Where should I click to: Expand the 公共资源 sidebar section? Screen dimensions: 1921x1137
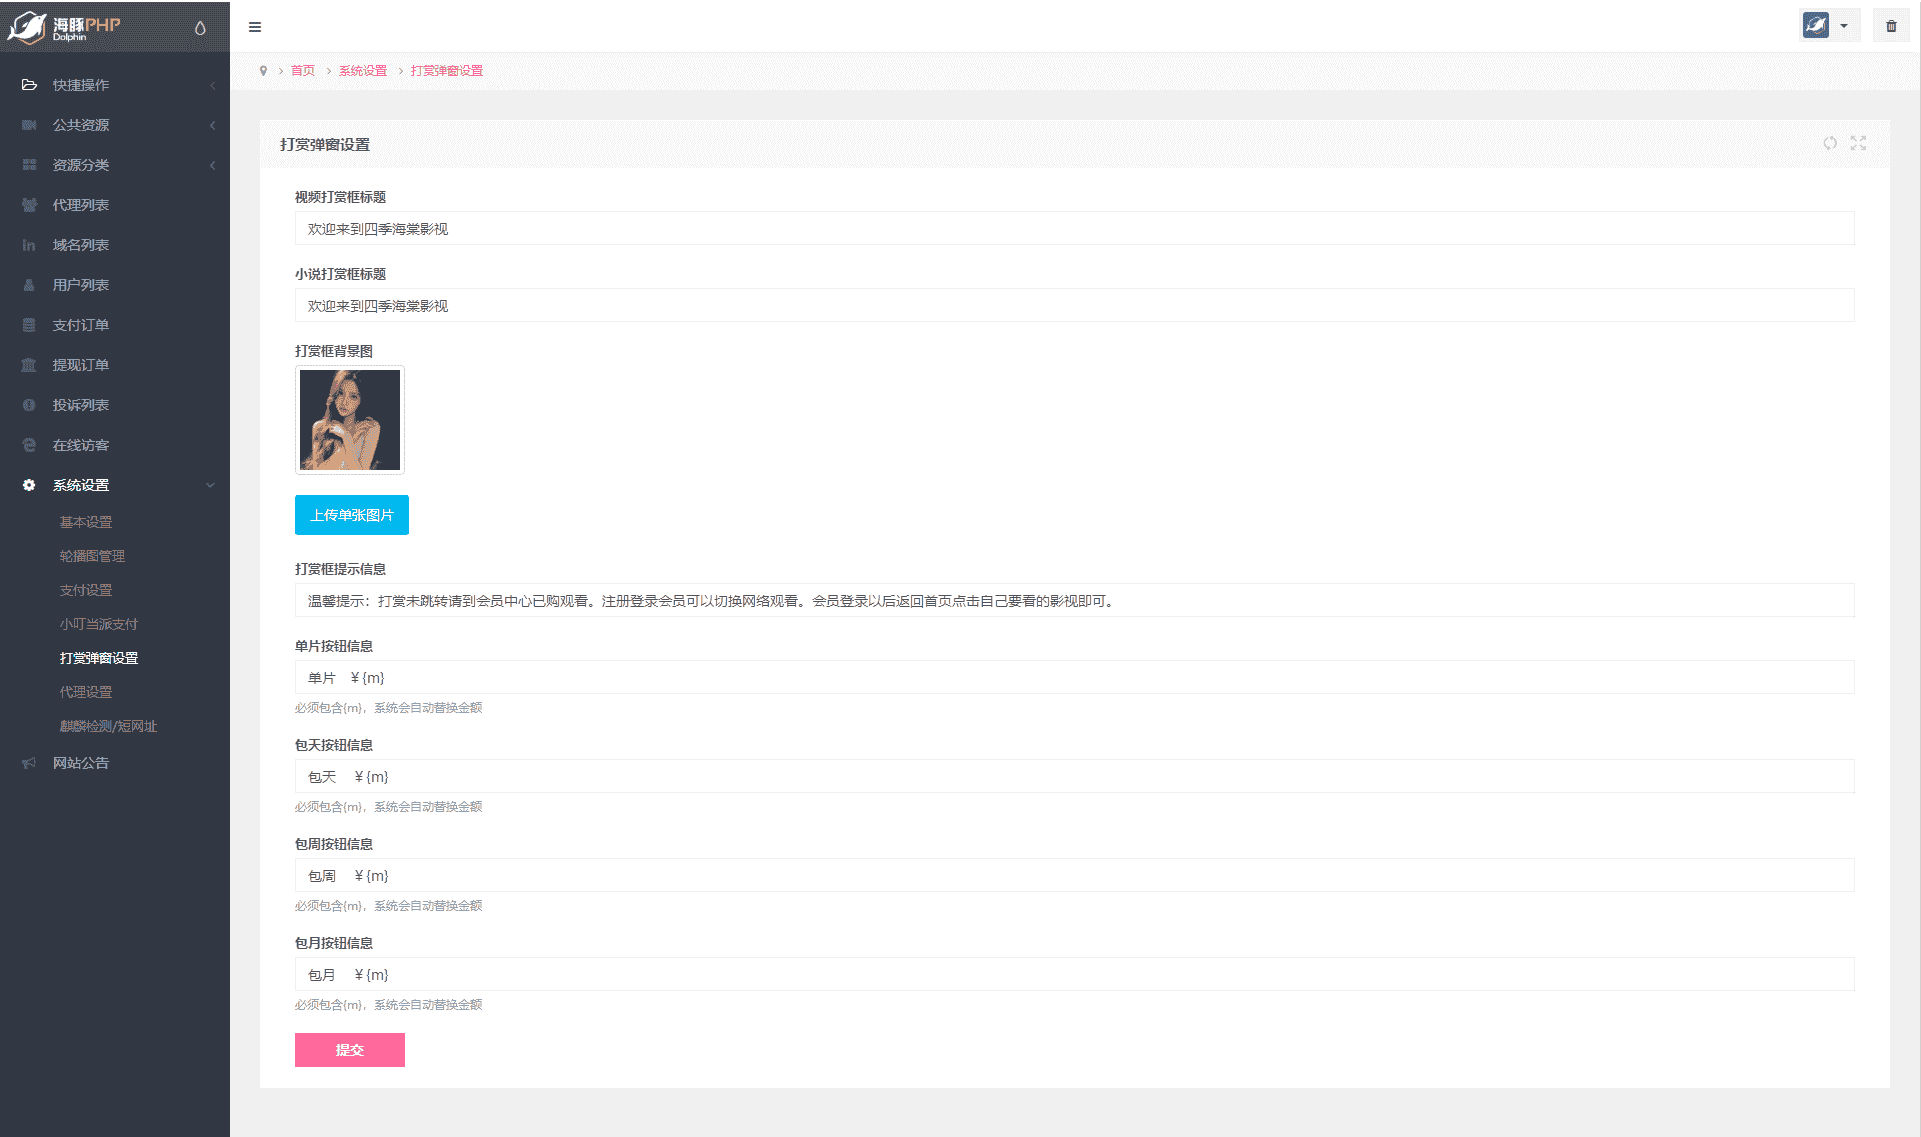click(x=81, y=125)
